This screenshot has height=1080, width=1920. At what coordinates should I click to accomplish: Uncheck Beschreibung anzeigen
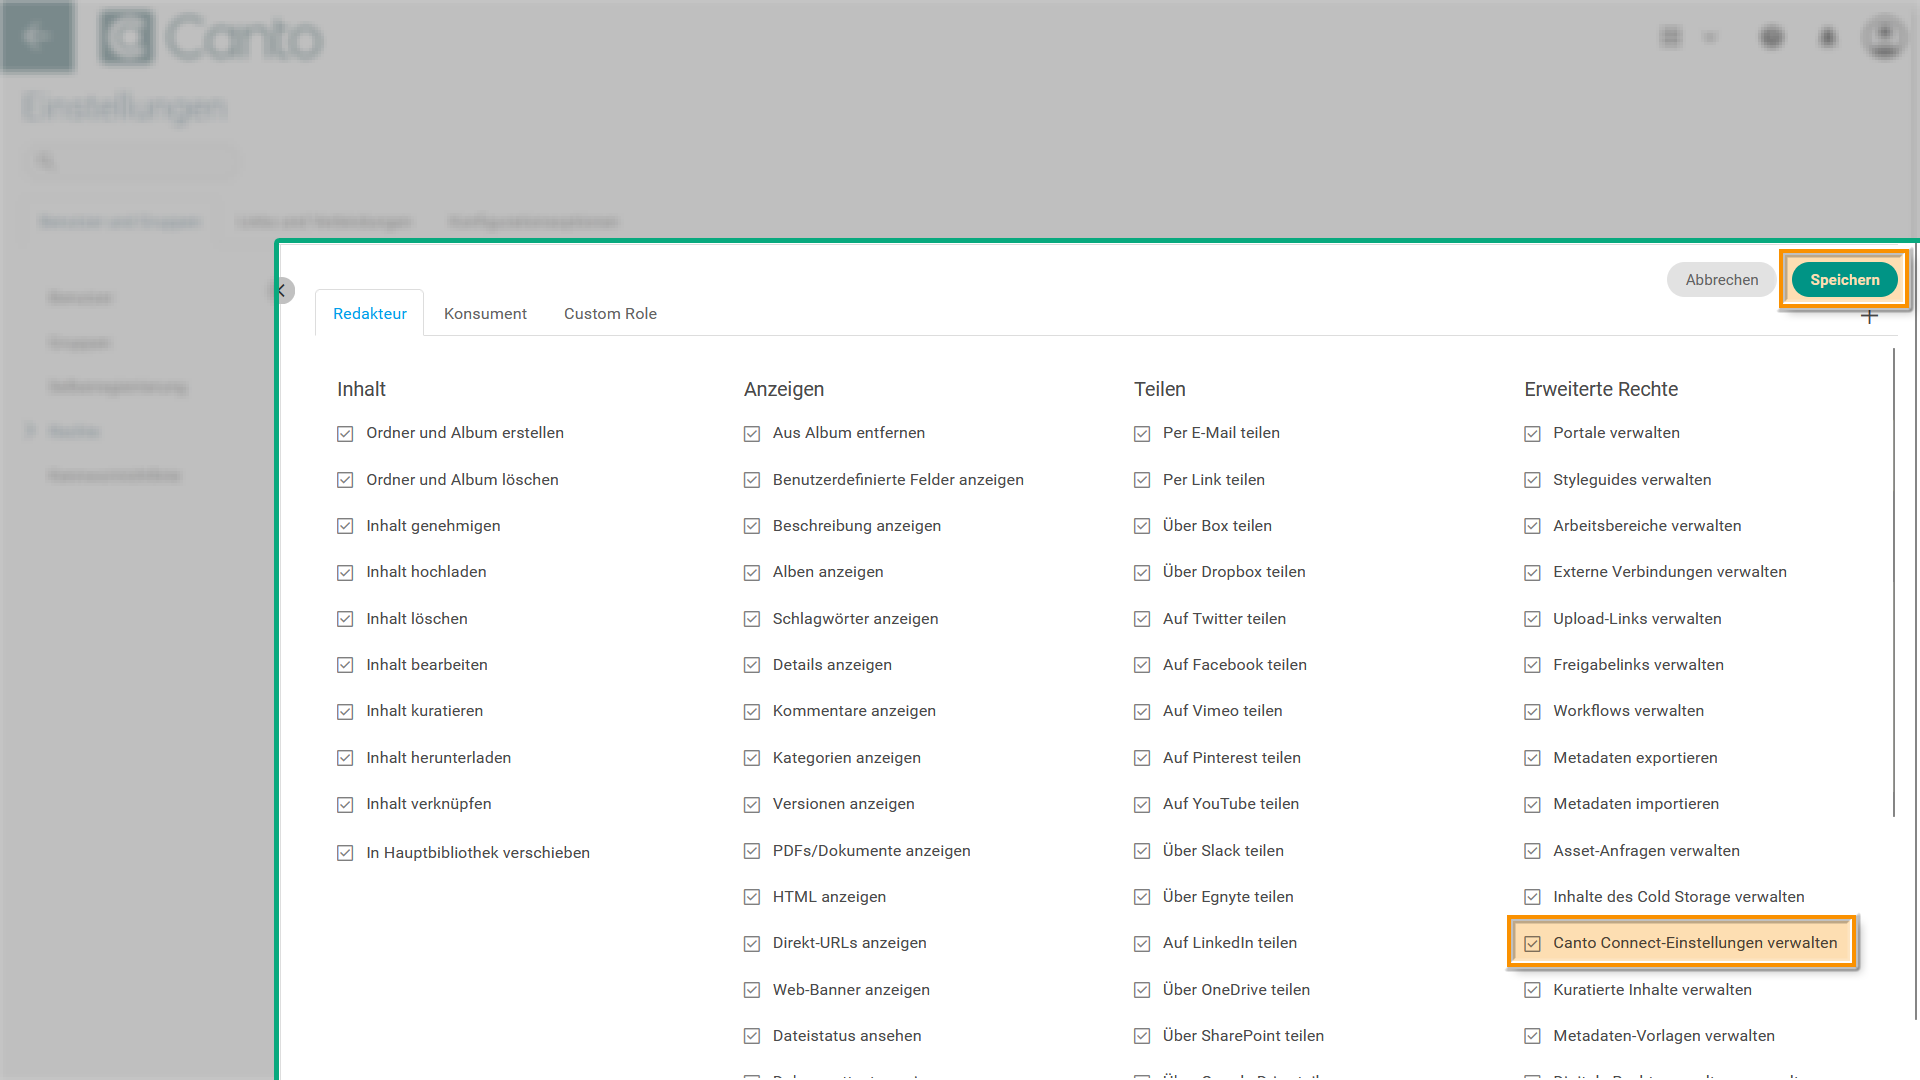tap(752, 526)
